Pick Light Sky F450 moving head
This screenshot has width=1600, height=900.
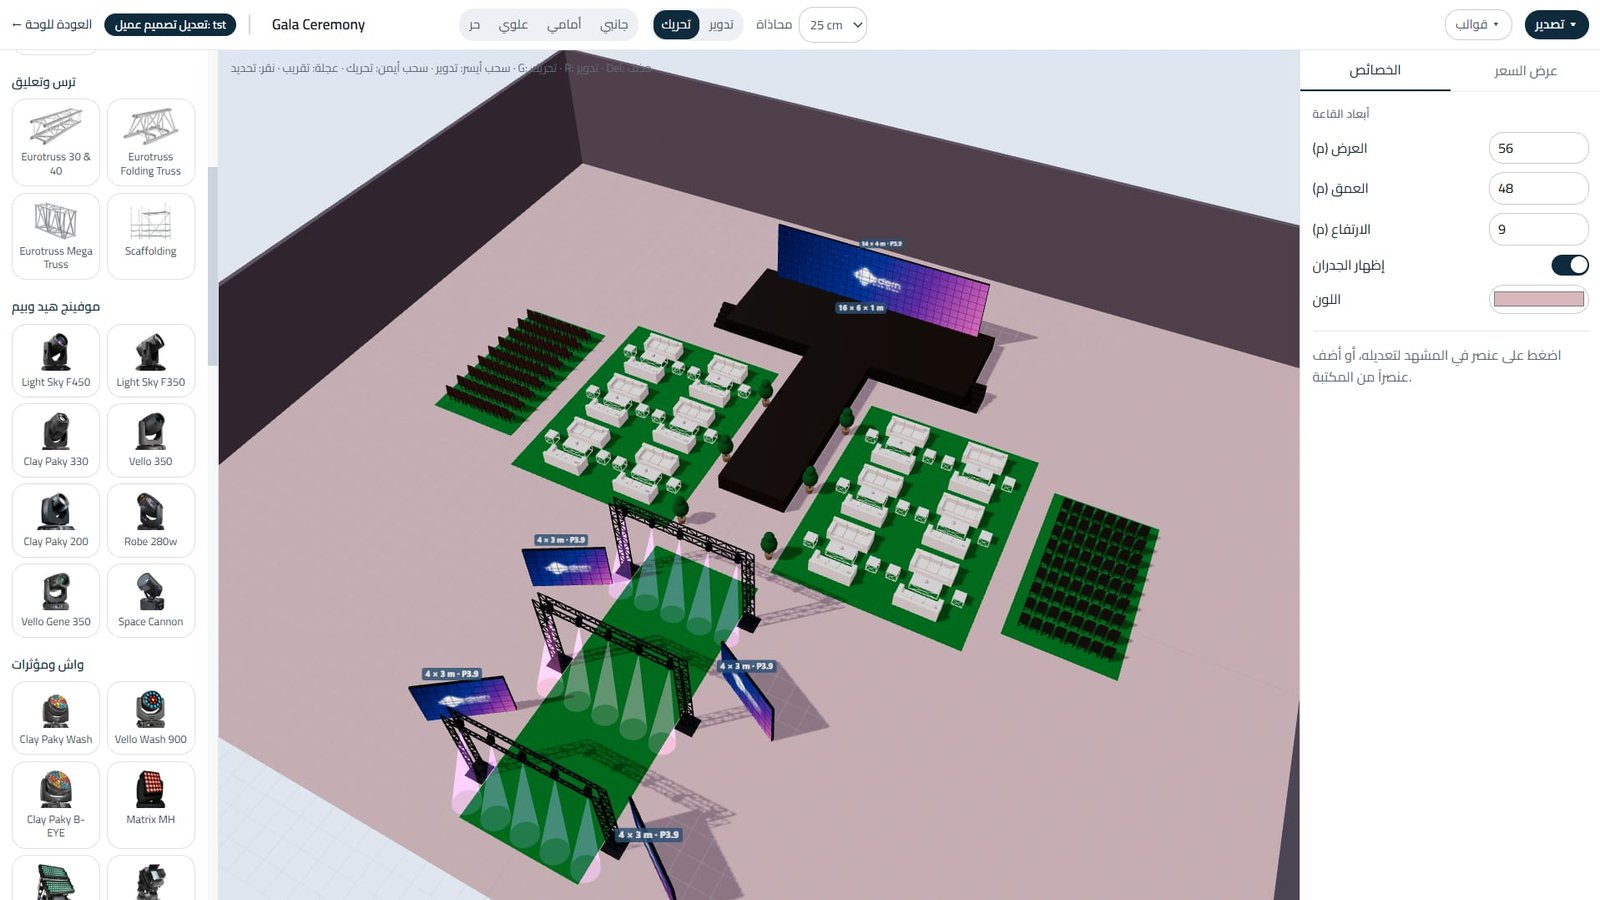pyautogui.click(x=56, y=360)
